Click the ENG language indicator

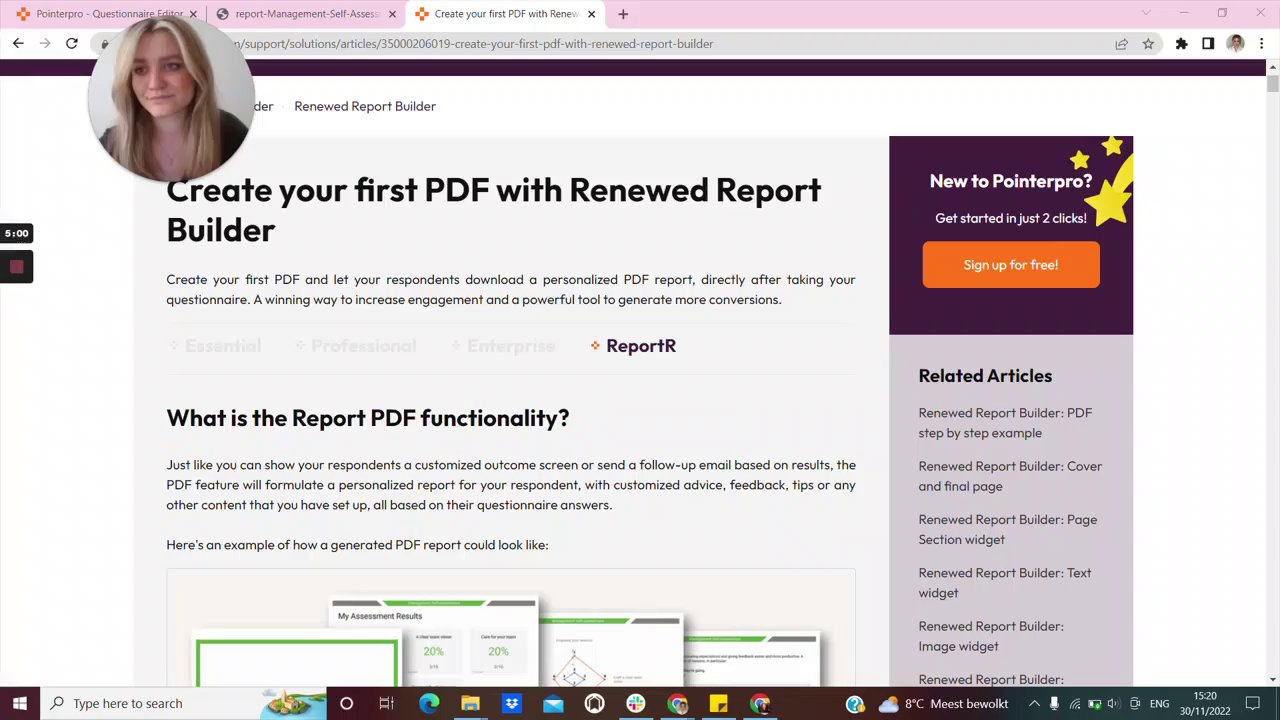point(1159,704)
